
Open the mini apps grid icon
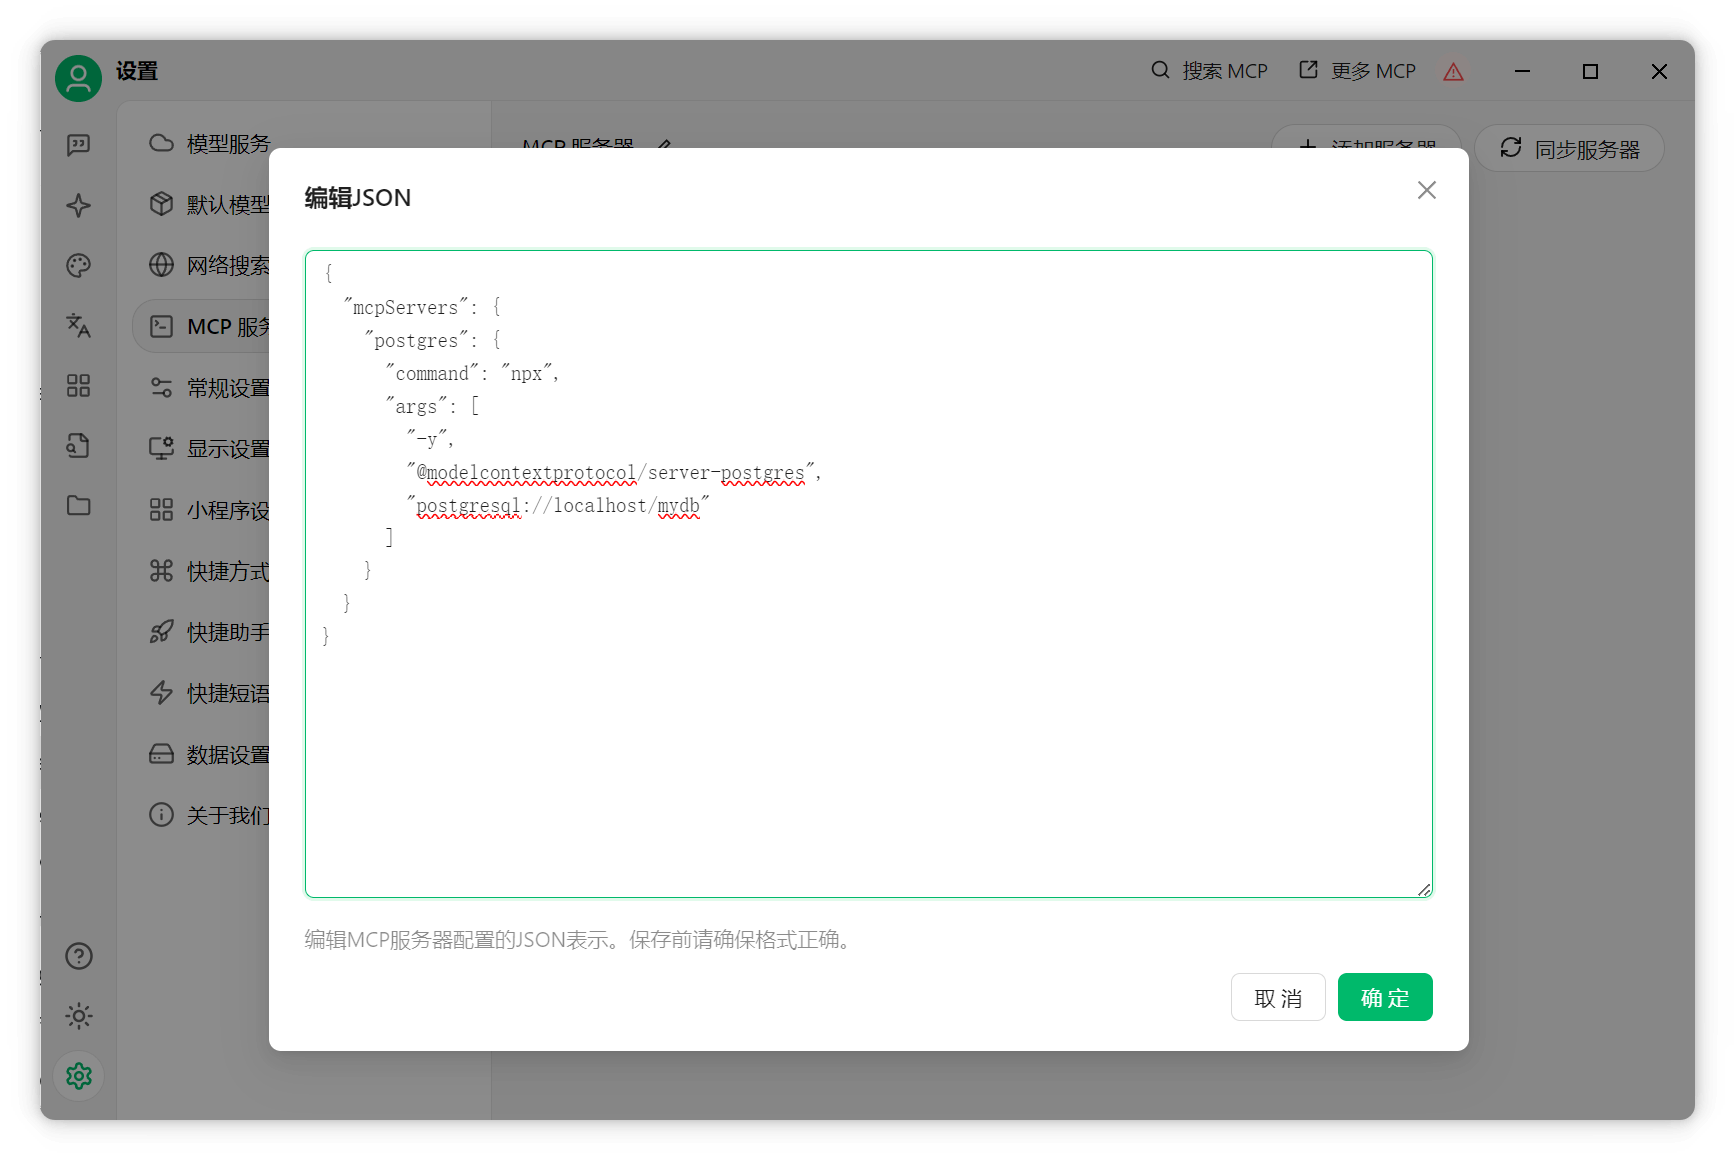(78, 385)
